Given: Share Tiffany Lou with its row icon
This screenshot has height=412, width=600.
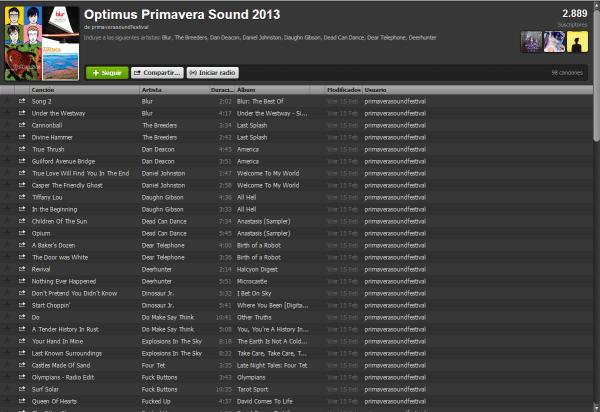Looking at the screenshot, I should (22, 197).
